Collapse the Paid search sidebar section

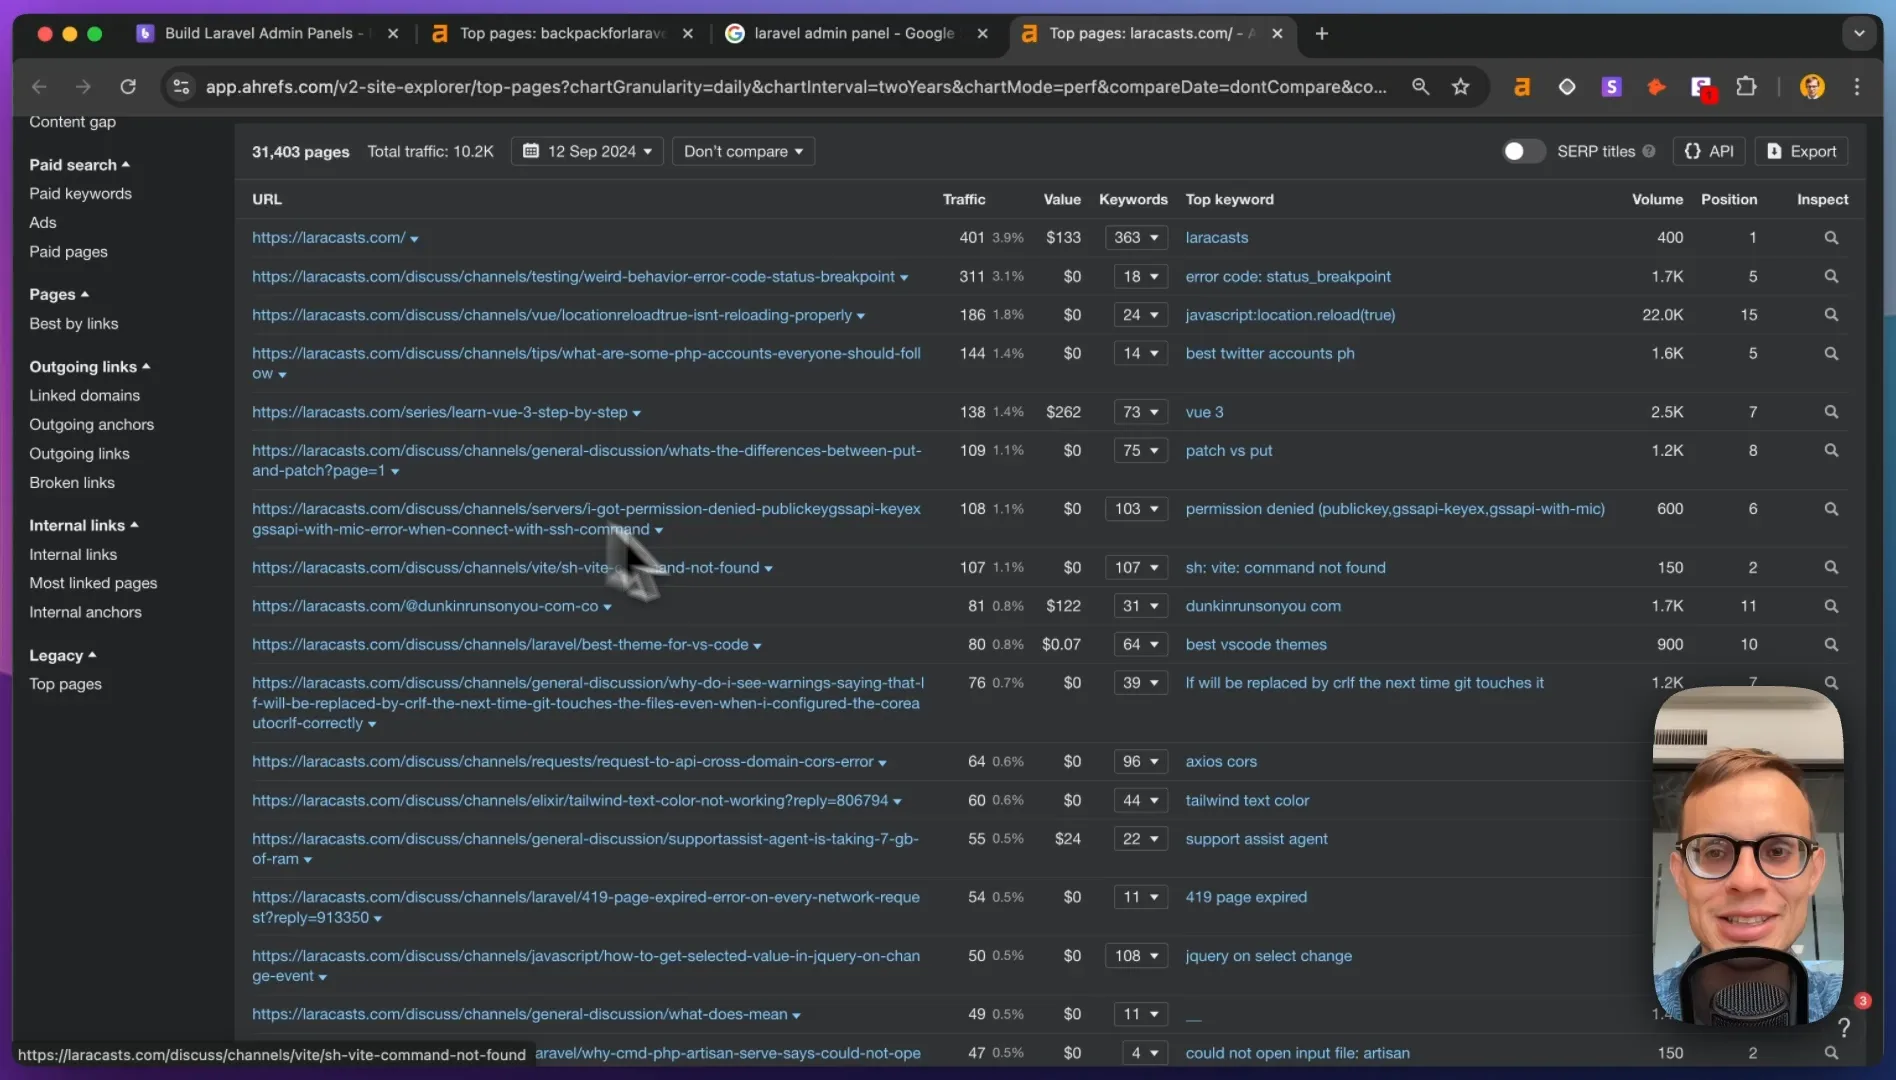click(x=79, y=165)
